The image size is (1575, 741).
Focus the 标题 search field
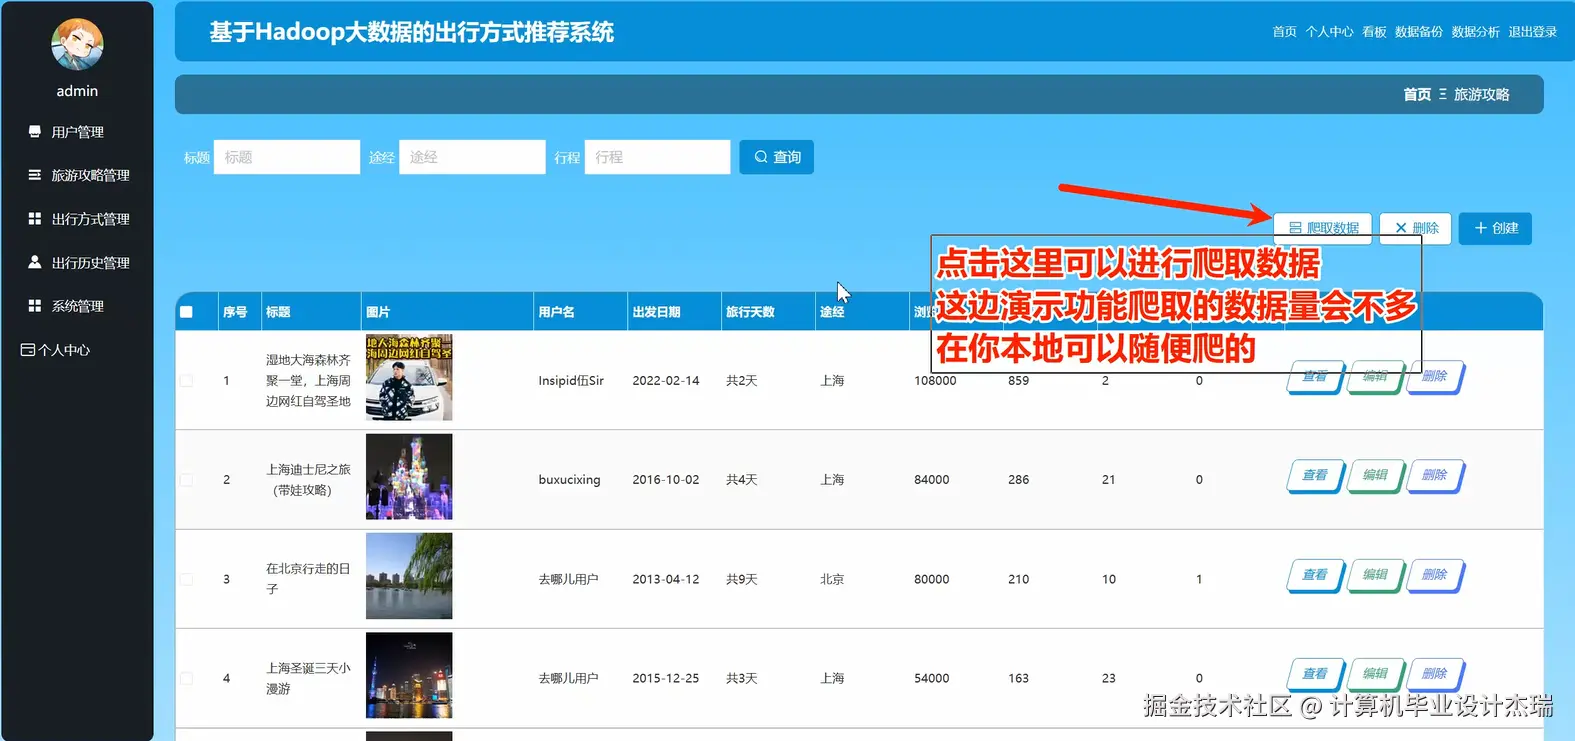[287, 157]
